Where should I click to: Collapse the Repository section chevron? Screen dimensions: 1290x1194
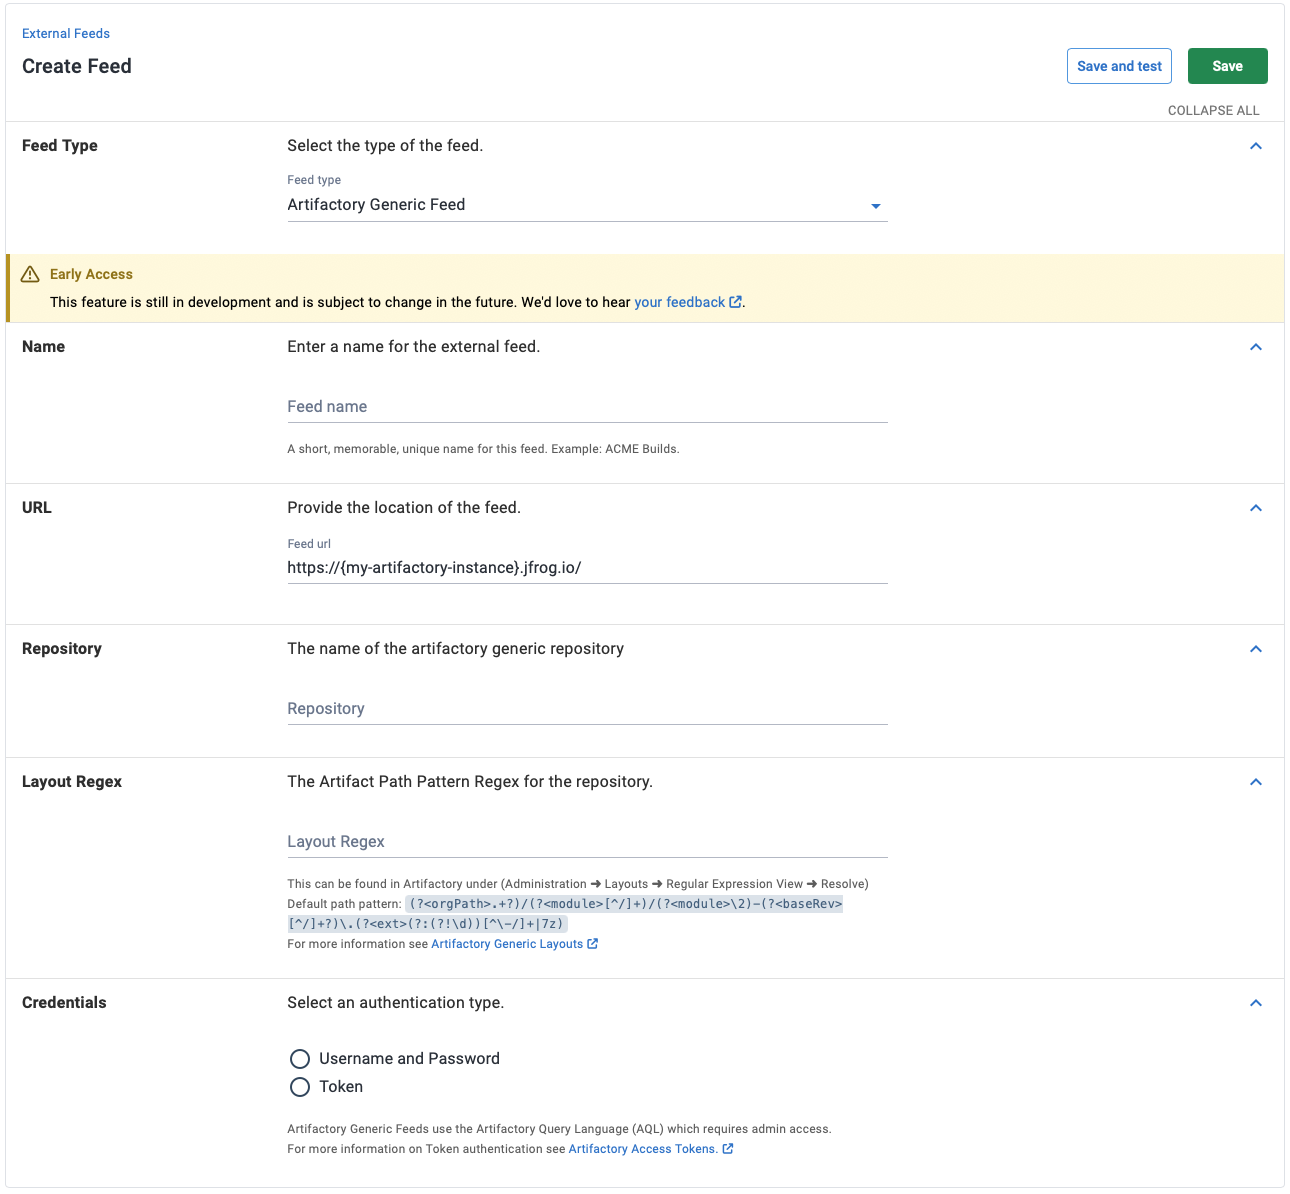point(1256,649)
